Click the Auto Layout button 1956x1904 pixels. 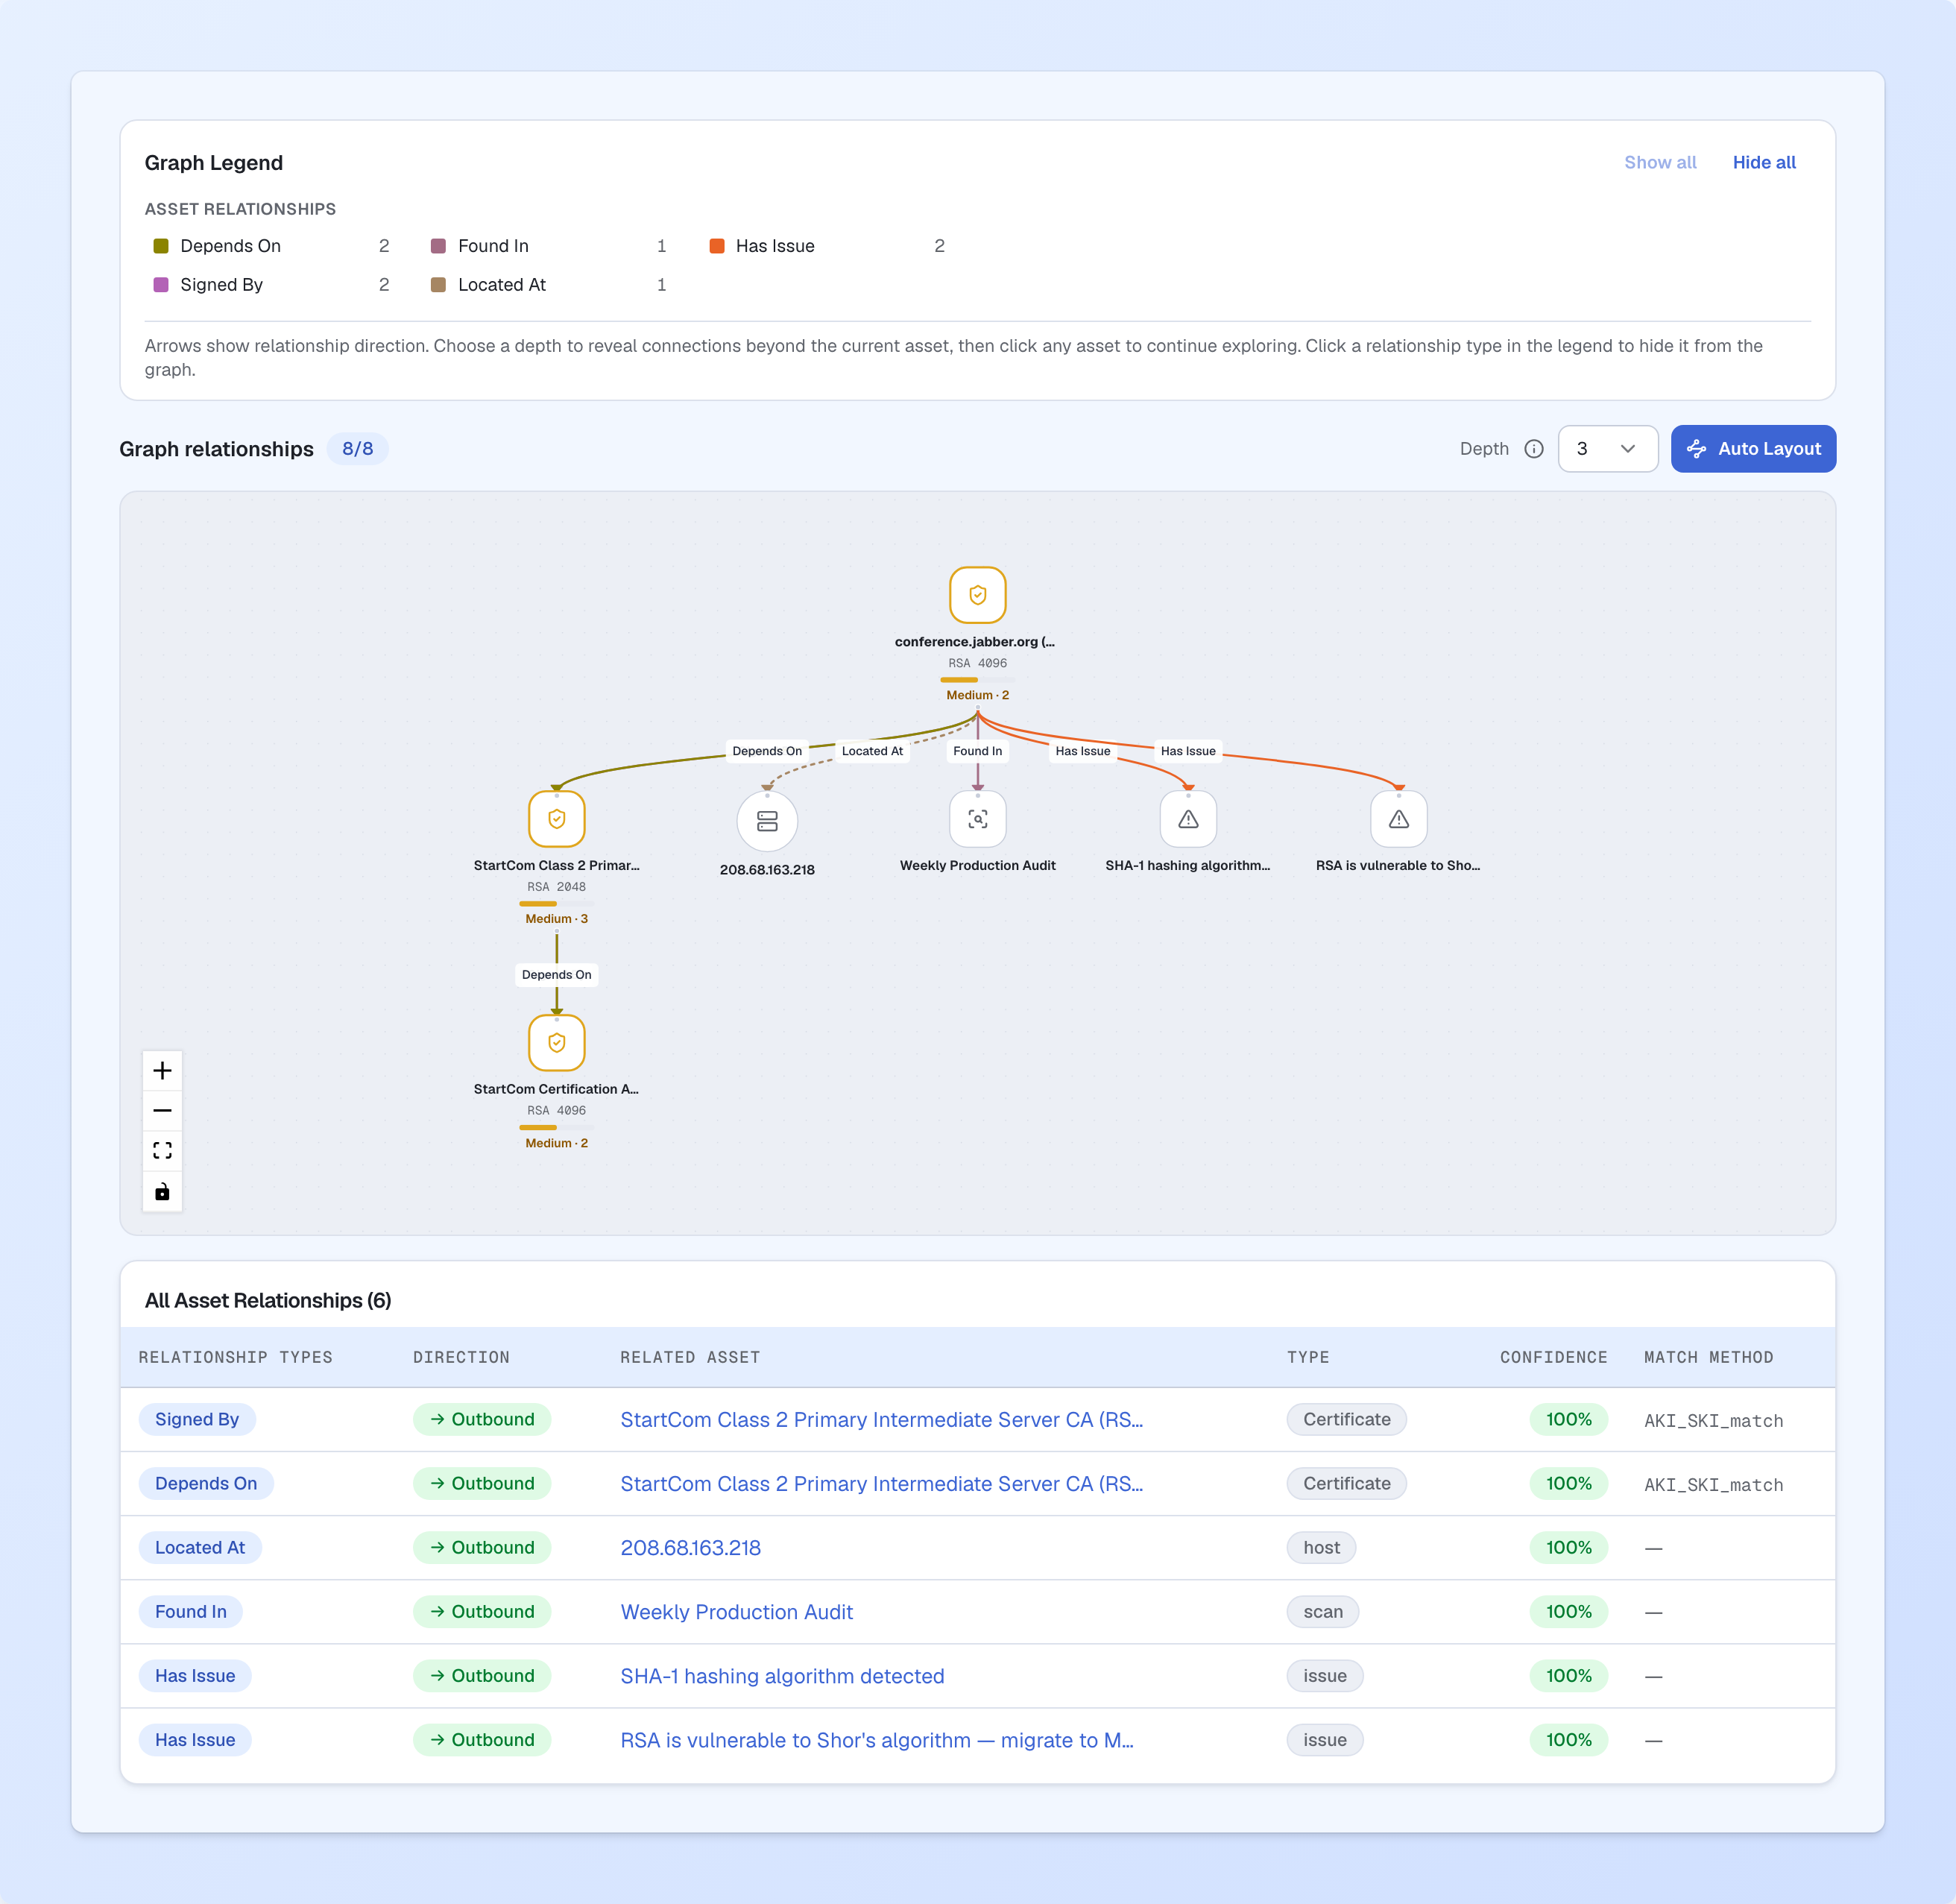(x=1753, y=449)
